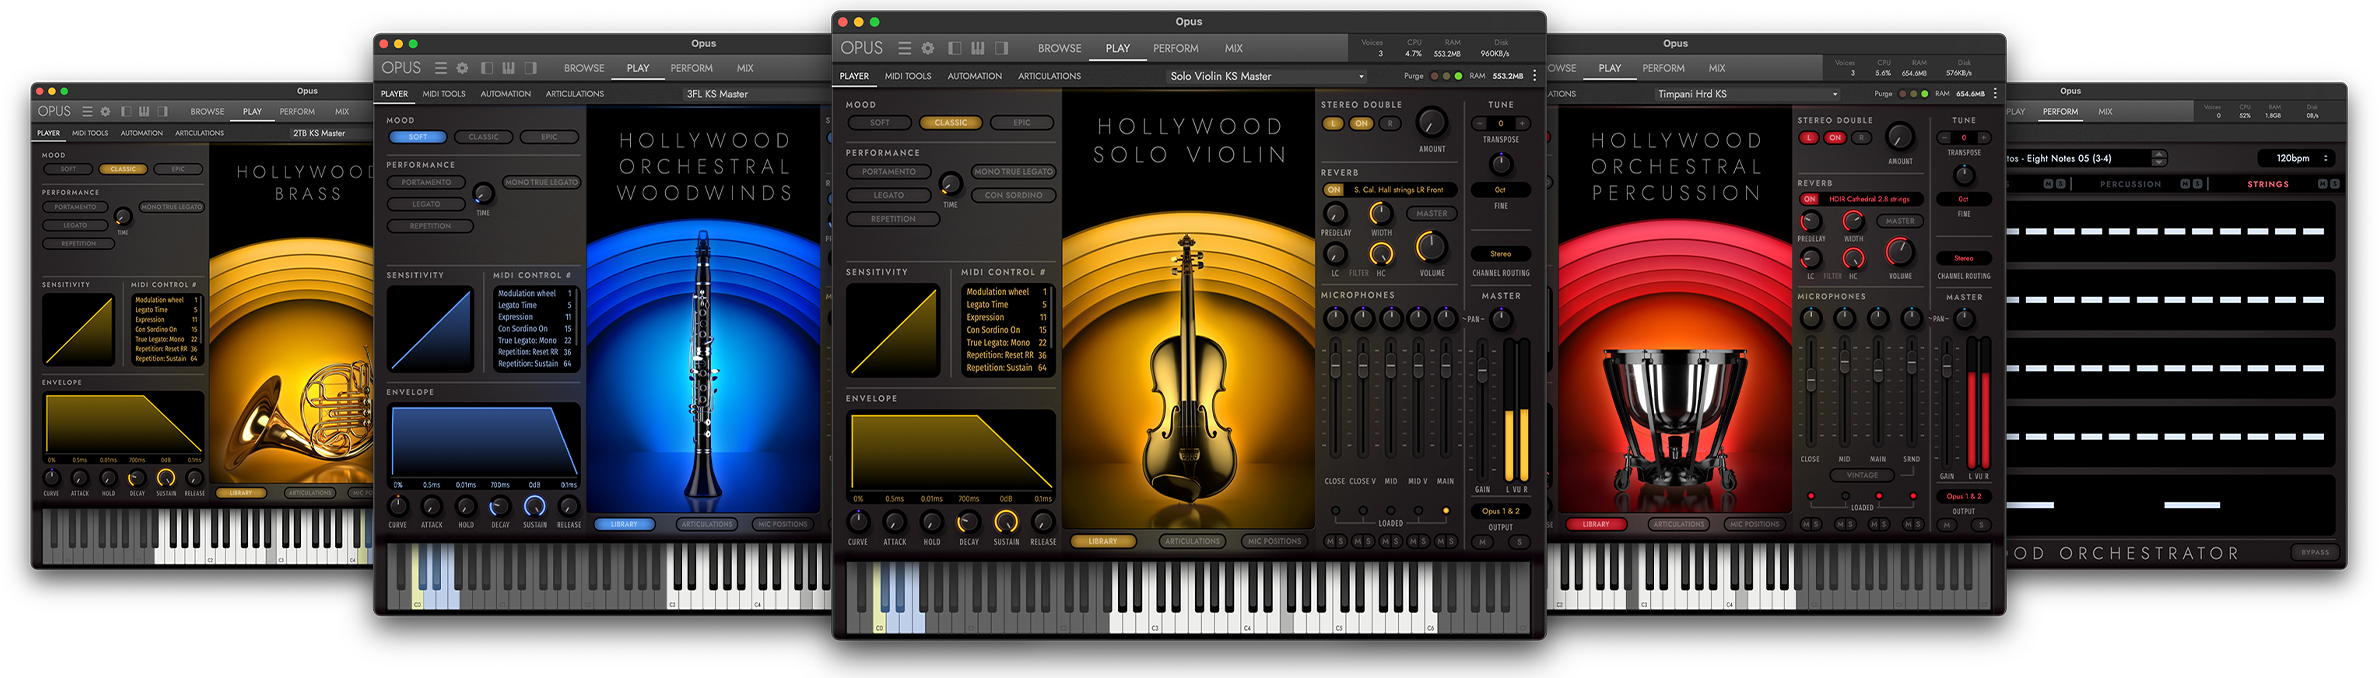Toggle left sidebar panel icon in Solo Violin window
The image size is (2380, 678).
955,48
